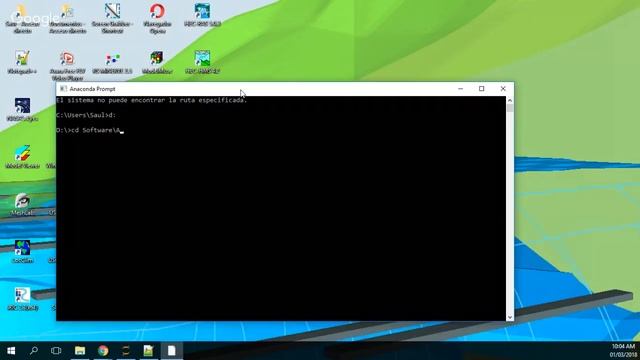Open the Windows Start menu
This screenshot has width=640, height=360.
coord(11,351)
